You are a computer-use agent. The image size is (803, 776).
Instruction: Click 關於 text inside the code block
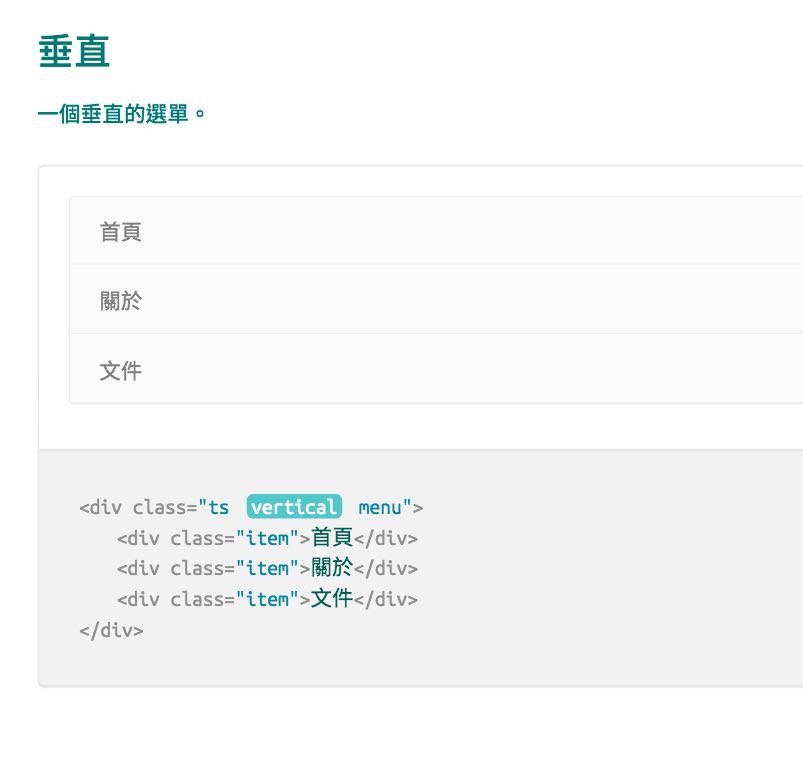(x=332, y=568)
